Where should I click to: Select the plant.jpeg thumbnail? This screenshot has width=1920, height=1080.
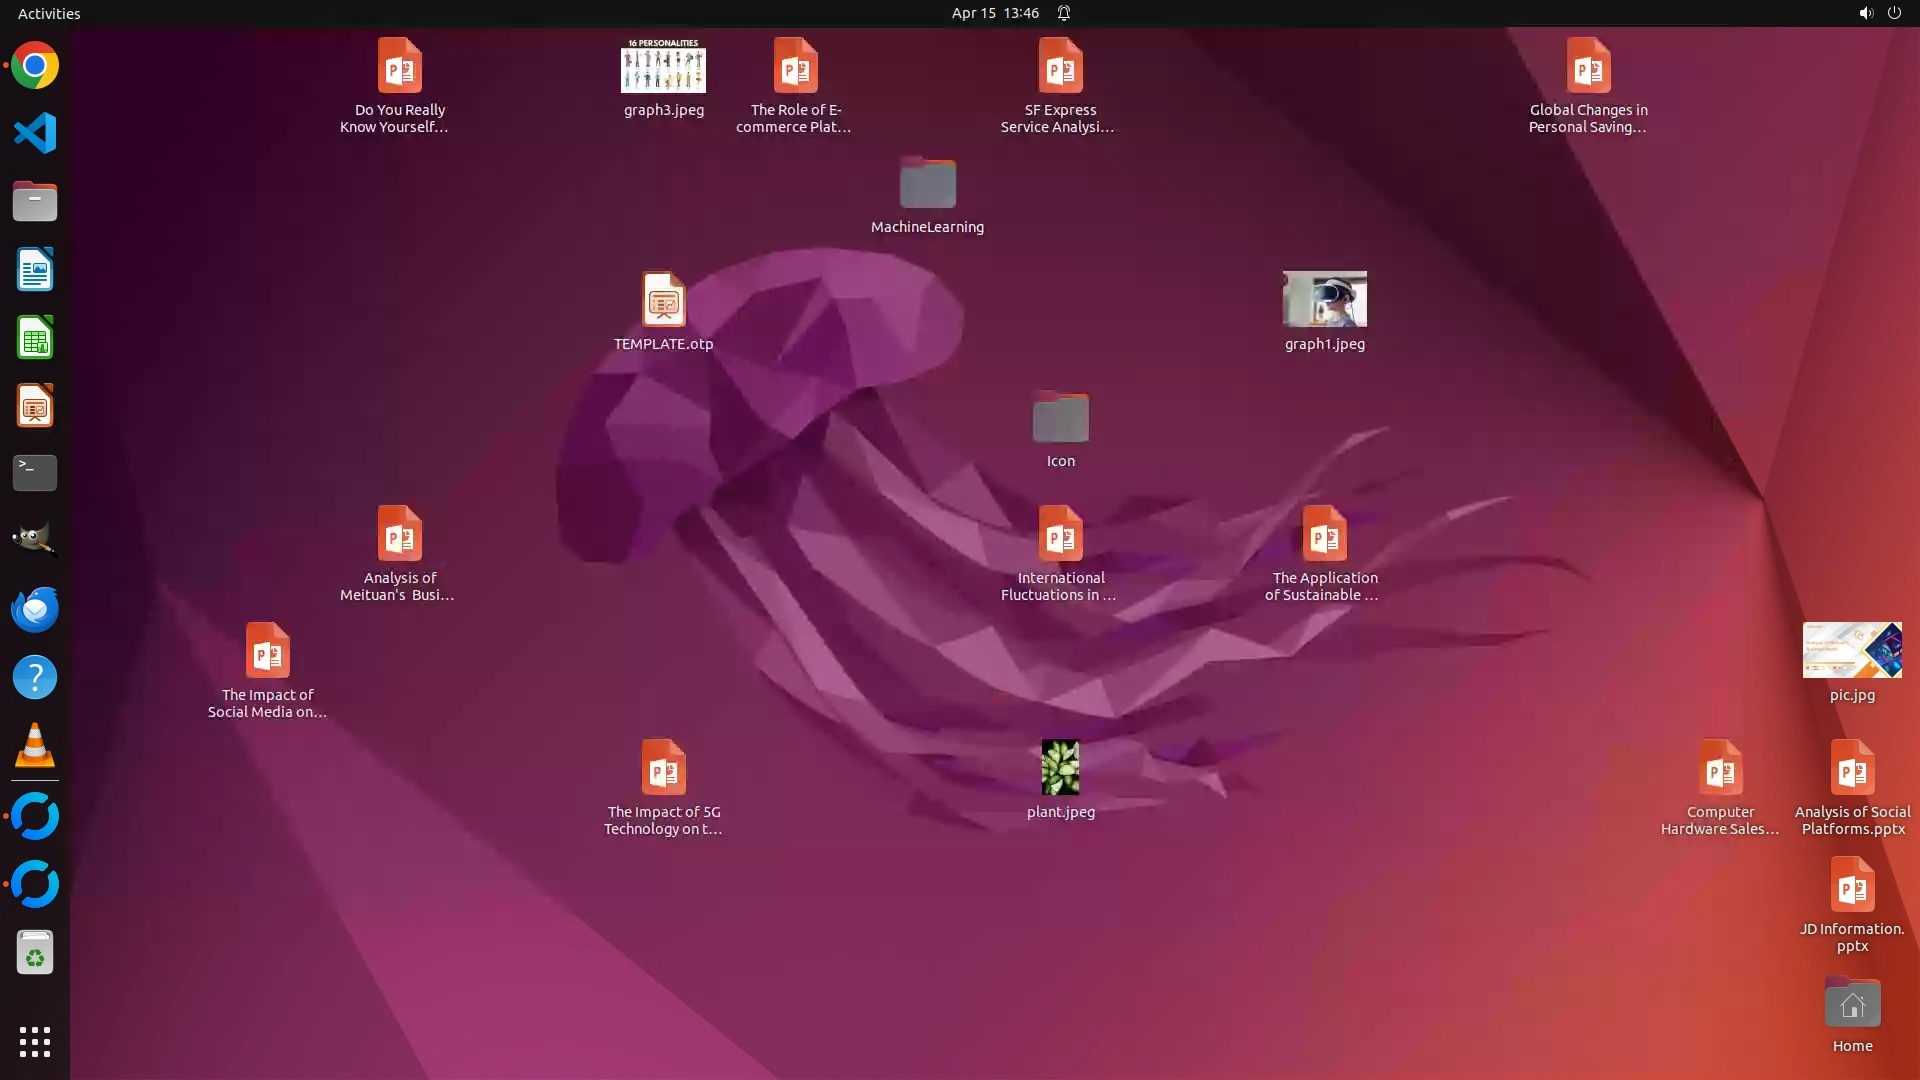click(x=1060, y=767)
